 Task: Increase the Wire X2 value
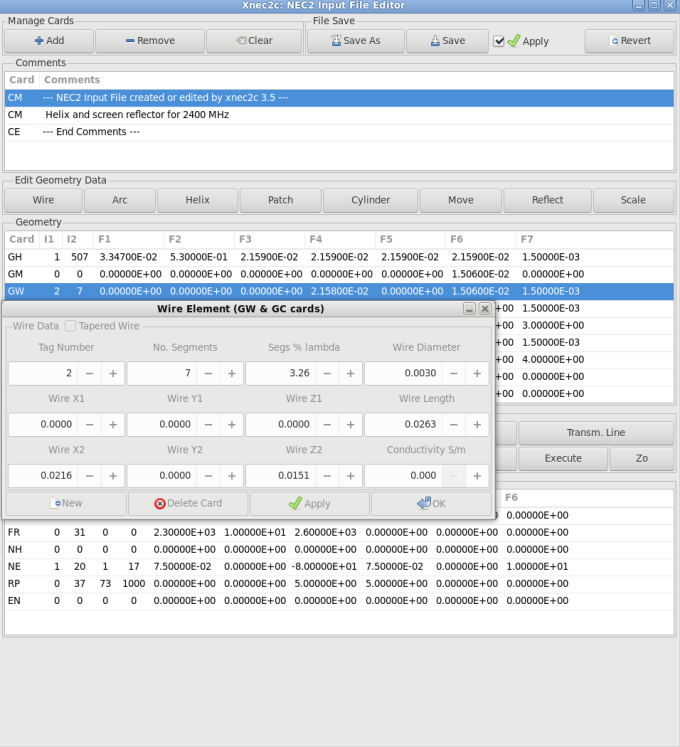[113, 476]
